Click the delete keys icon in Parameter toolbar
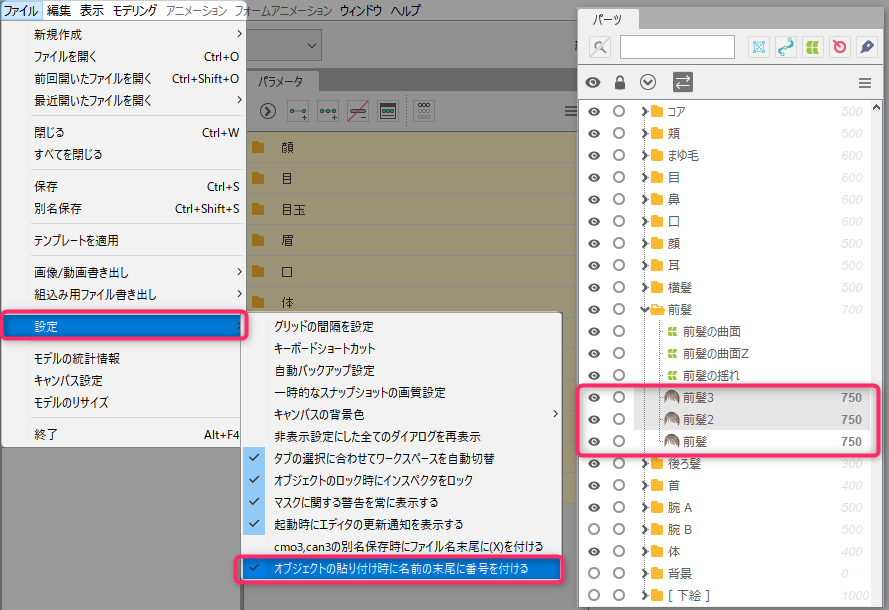The width and height of the screenshot is (889, 610). point(358,111)
